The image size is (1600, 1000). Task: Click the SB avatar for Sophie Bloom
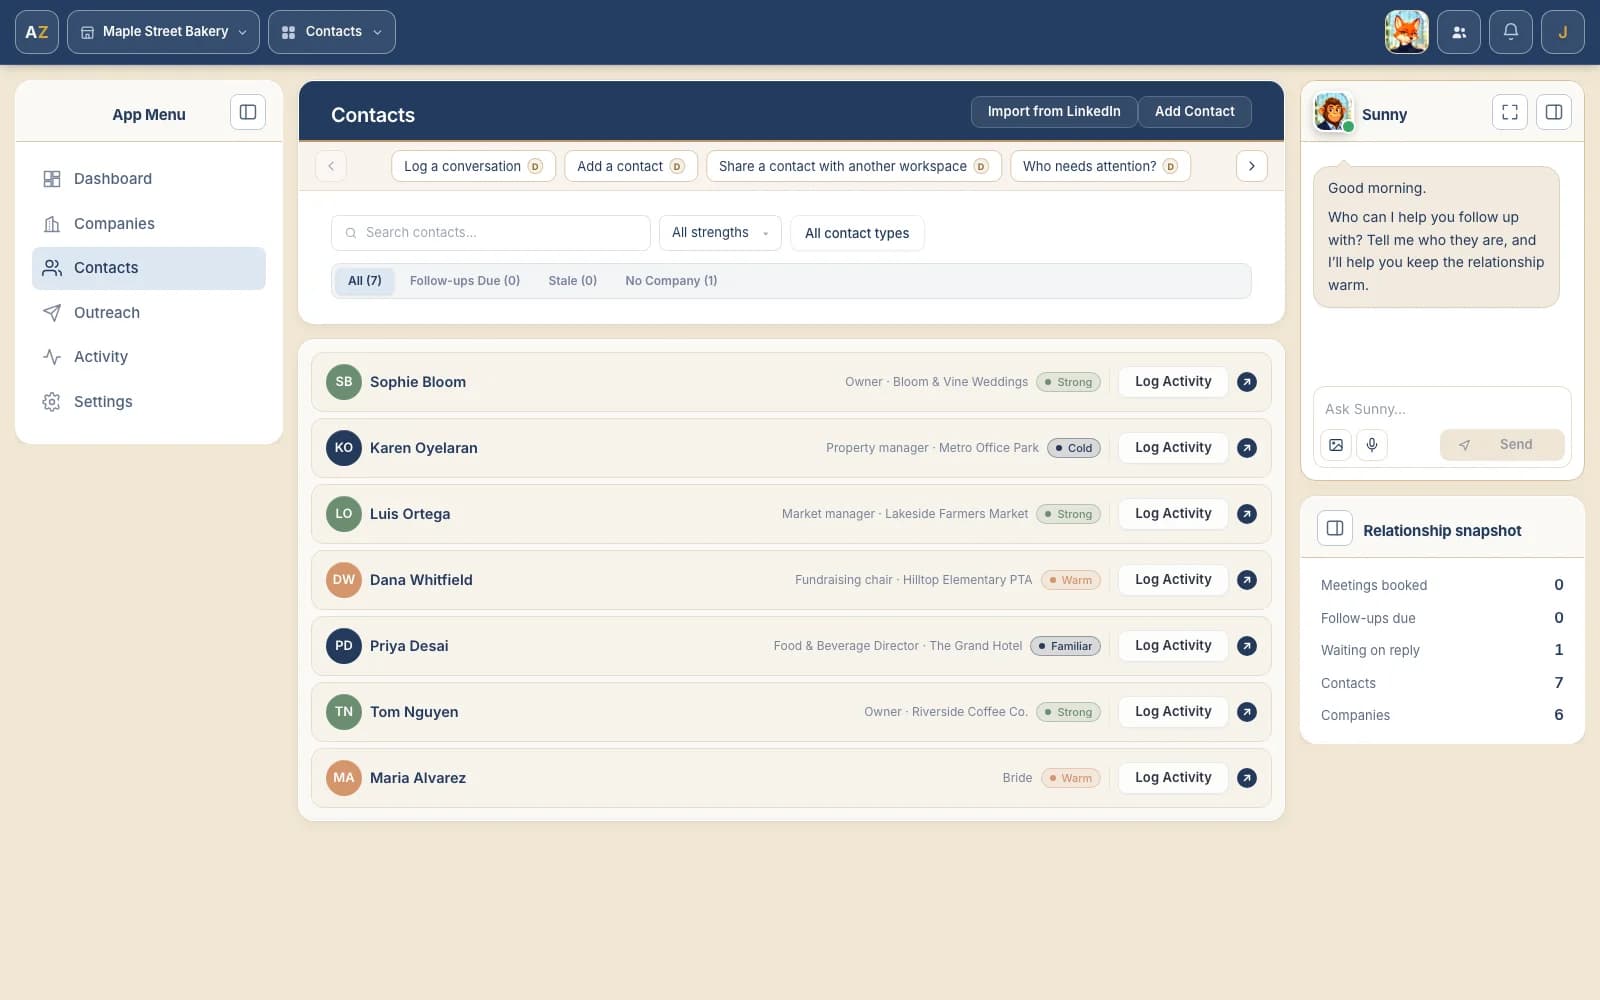(x=344, y=382)
